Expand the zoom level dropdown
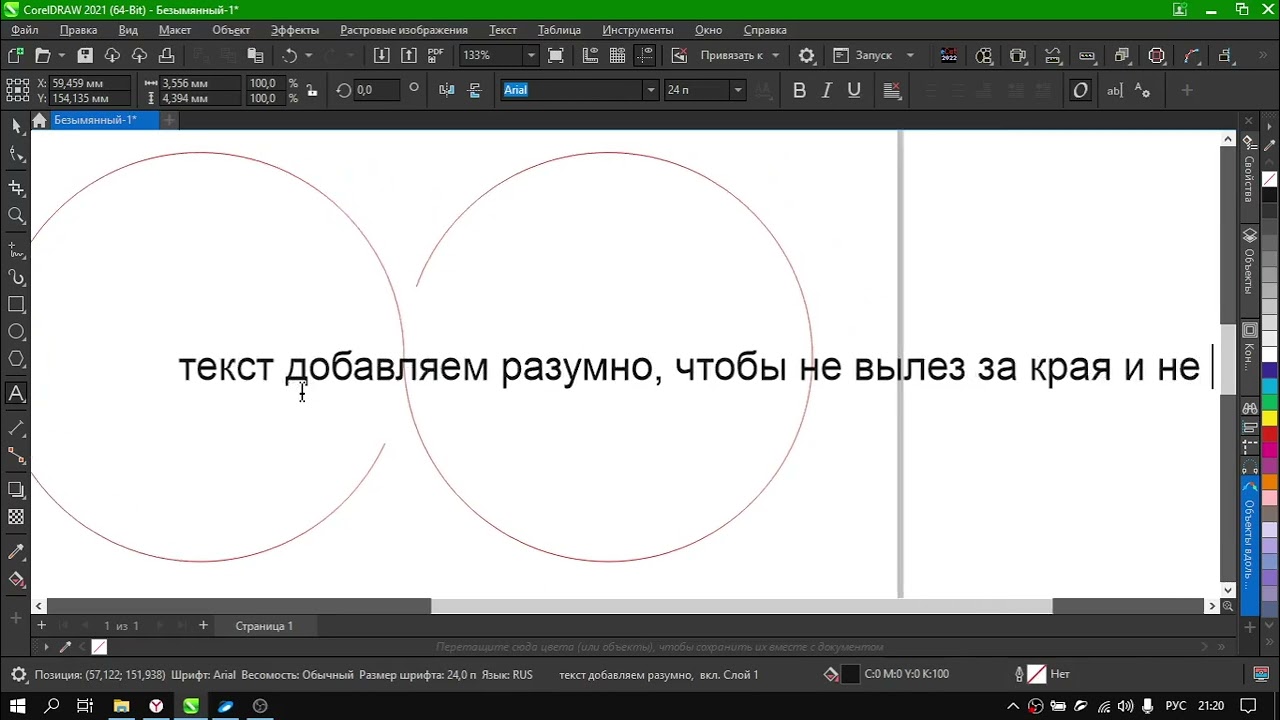Screen dimensions: 1280x720 coord(531,56)
